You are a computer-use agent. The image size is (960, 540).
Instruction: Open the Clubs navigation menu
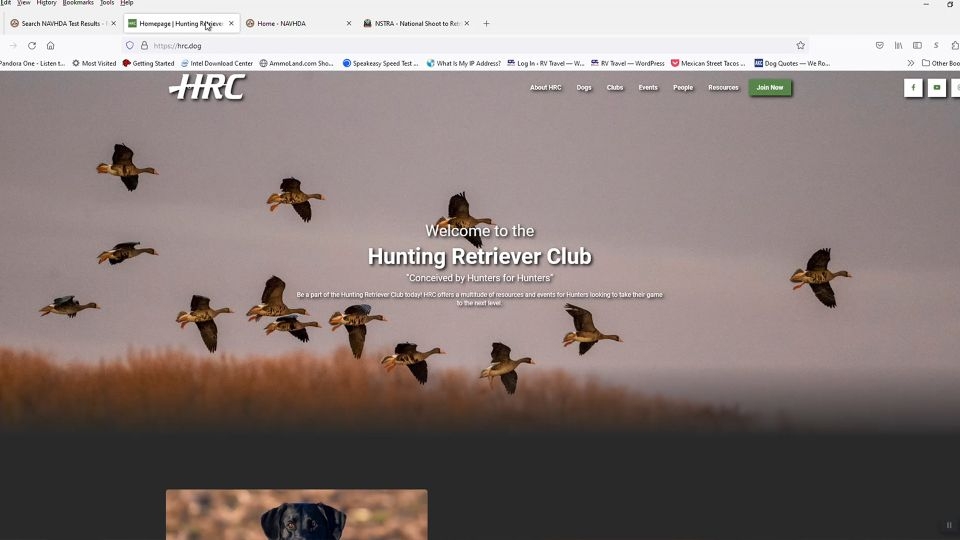coord(615,88)
